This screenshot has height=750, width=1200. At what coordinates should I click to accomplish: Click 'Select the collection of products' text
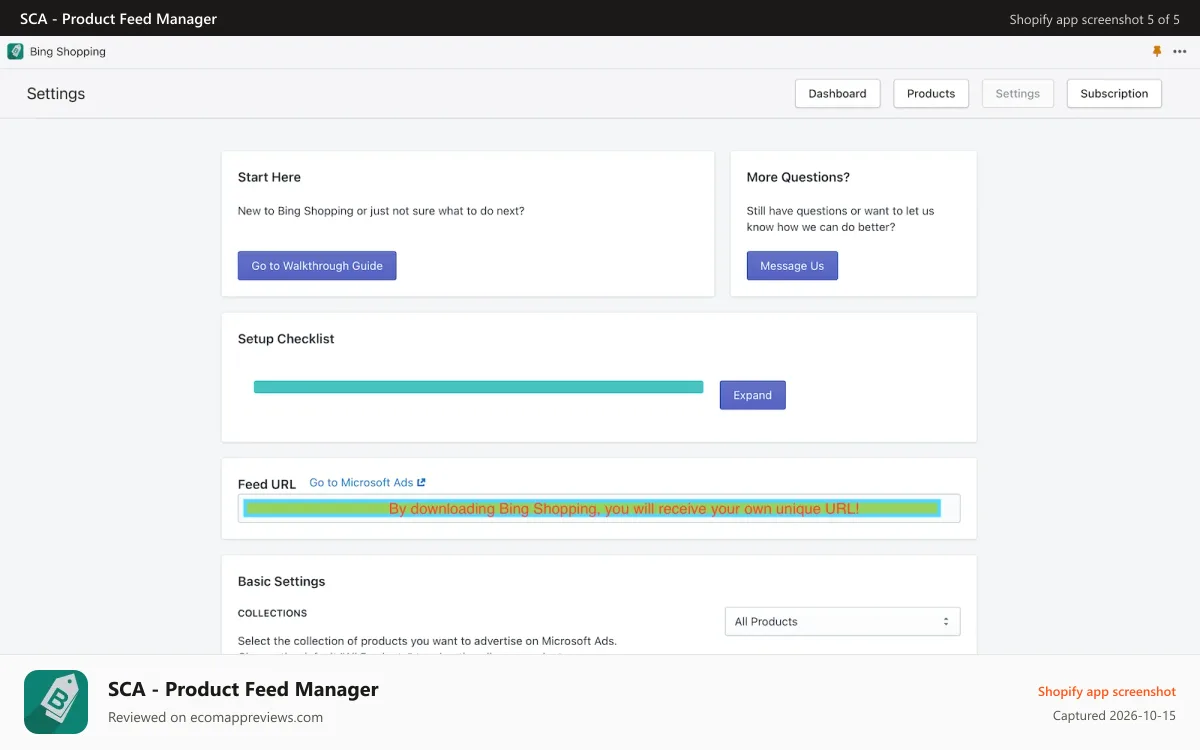(x=427, y=640)
